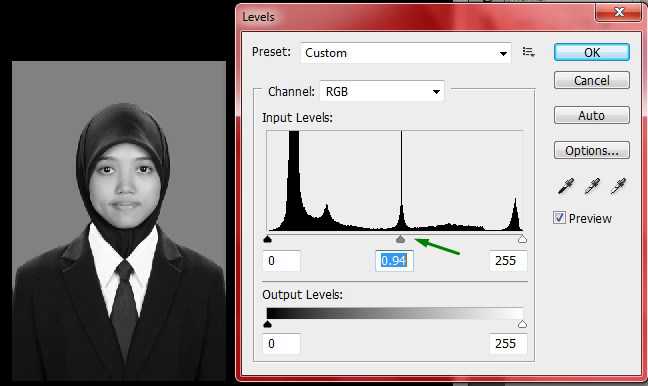Image resolution: width=648 pixels, height=386 pixels.
Task: Click the midtone gray slider handle
Action: [400, 239]
